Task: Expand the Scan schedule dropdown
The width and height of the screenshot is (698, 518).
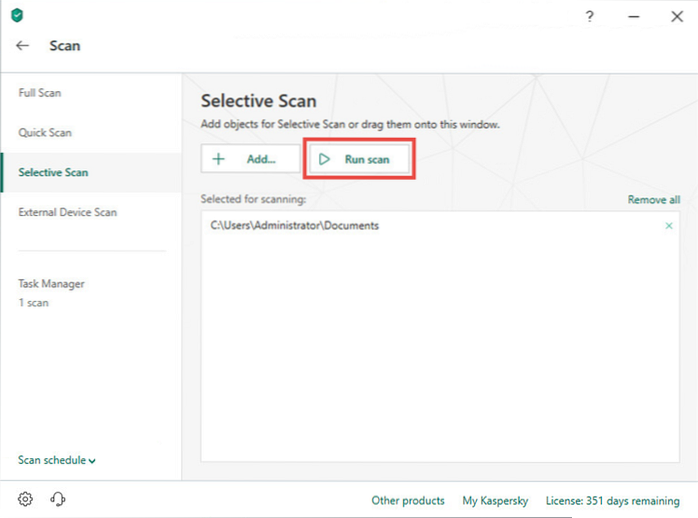Action: point(57,460)
